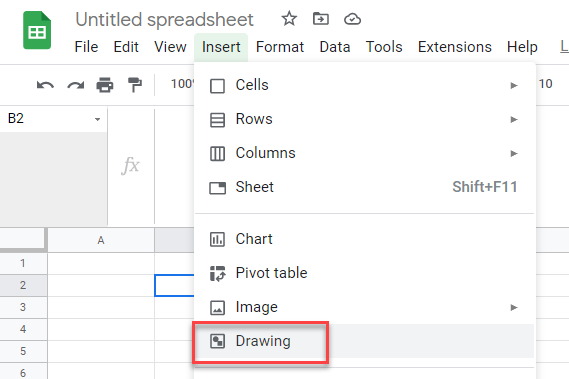The height and width of the screenshot is (379, 569).
Task: Click the move to folder icon
Action: click(321, 19)
